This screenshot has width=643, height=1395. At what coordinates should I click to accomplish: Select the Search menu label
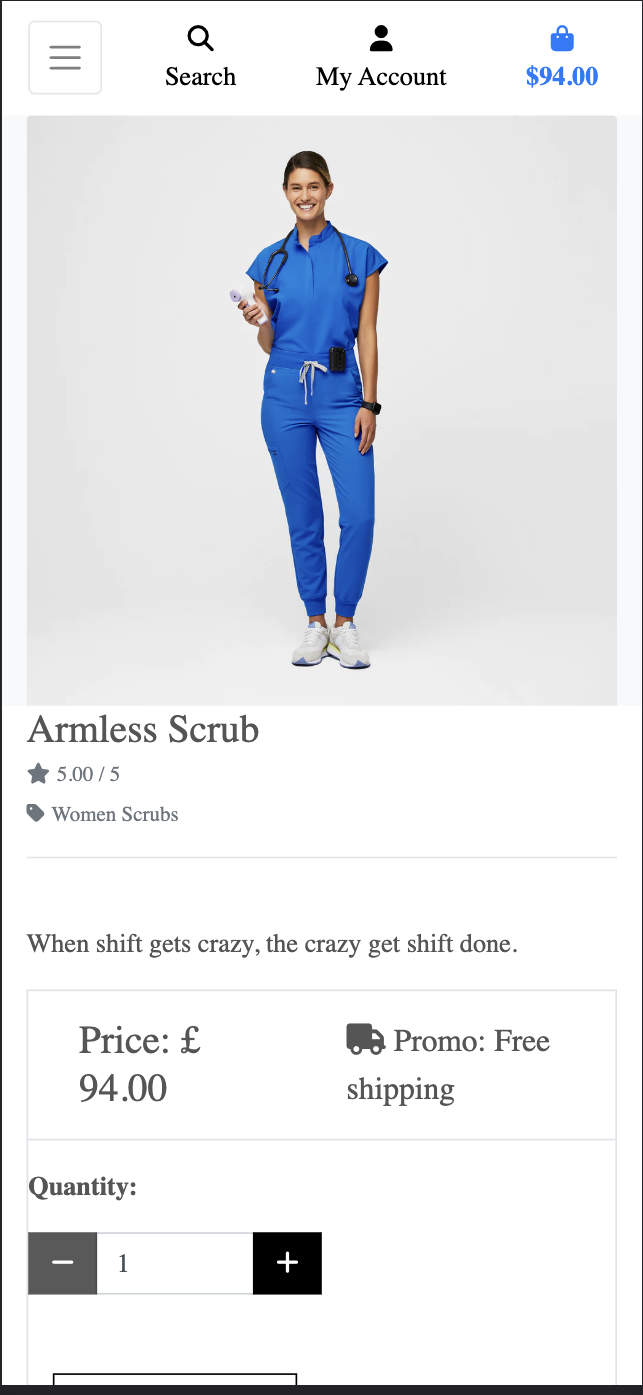tap(201, 77)
